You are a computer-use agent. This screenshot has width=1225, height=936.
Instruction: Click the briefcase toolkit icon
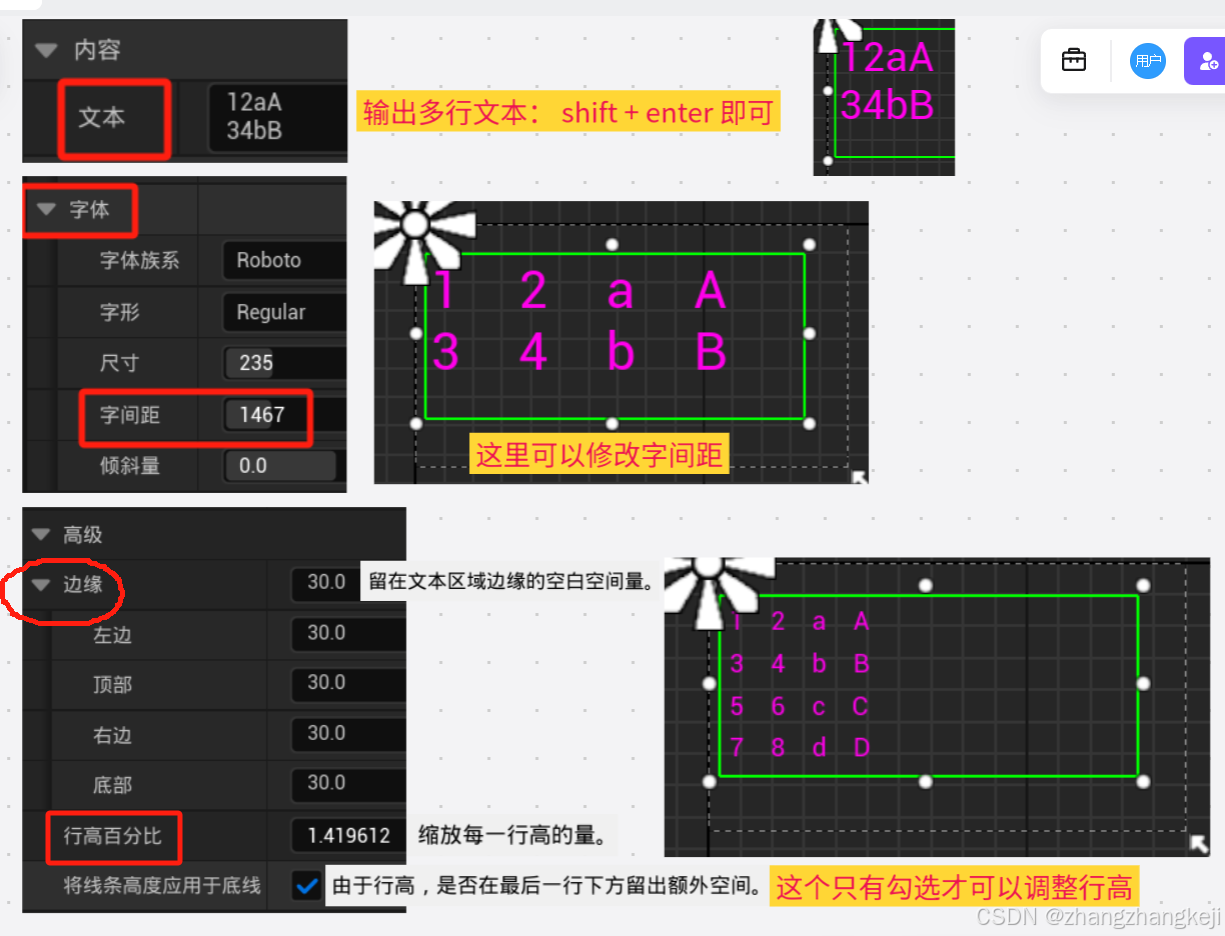tap(1074, 60)
